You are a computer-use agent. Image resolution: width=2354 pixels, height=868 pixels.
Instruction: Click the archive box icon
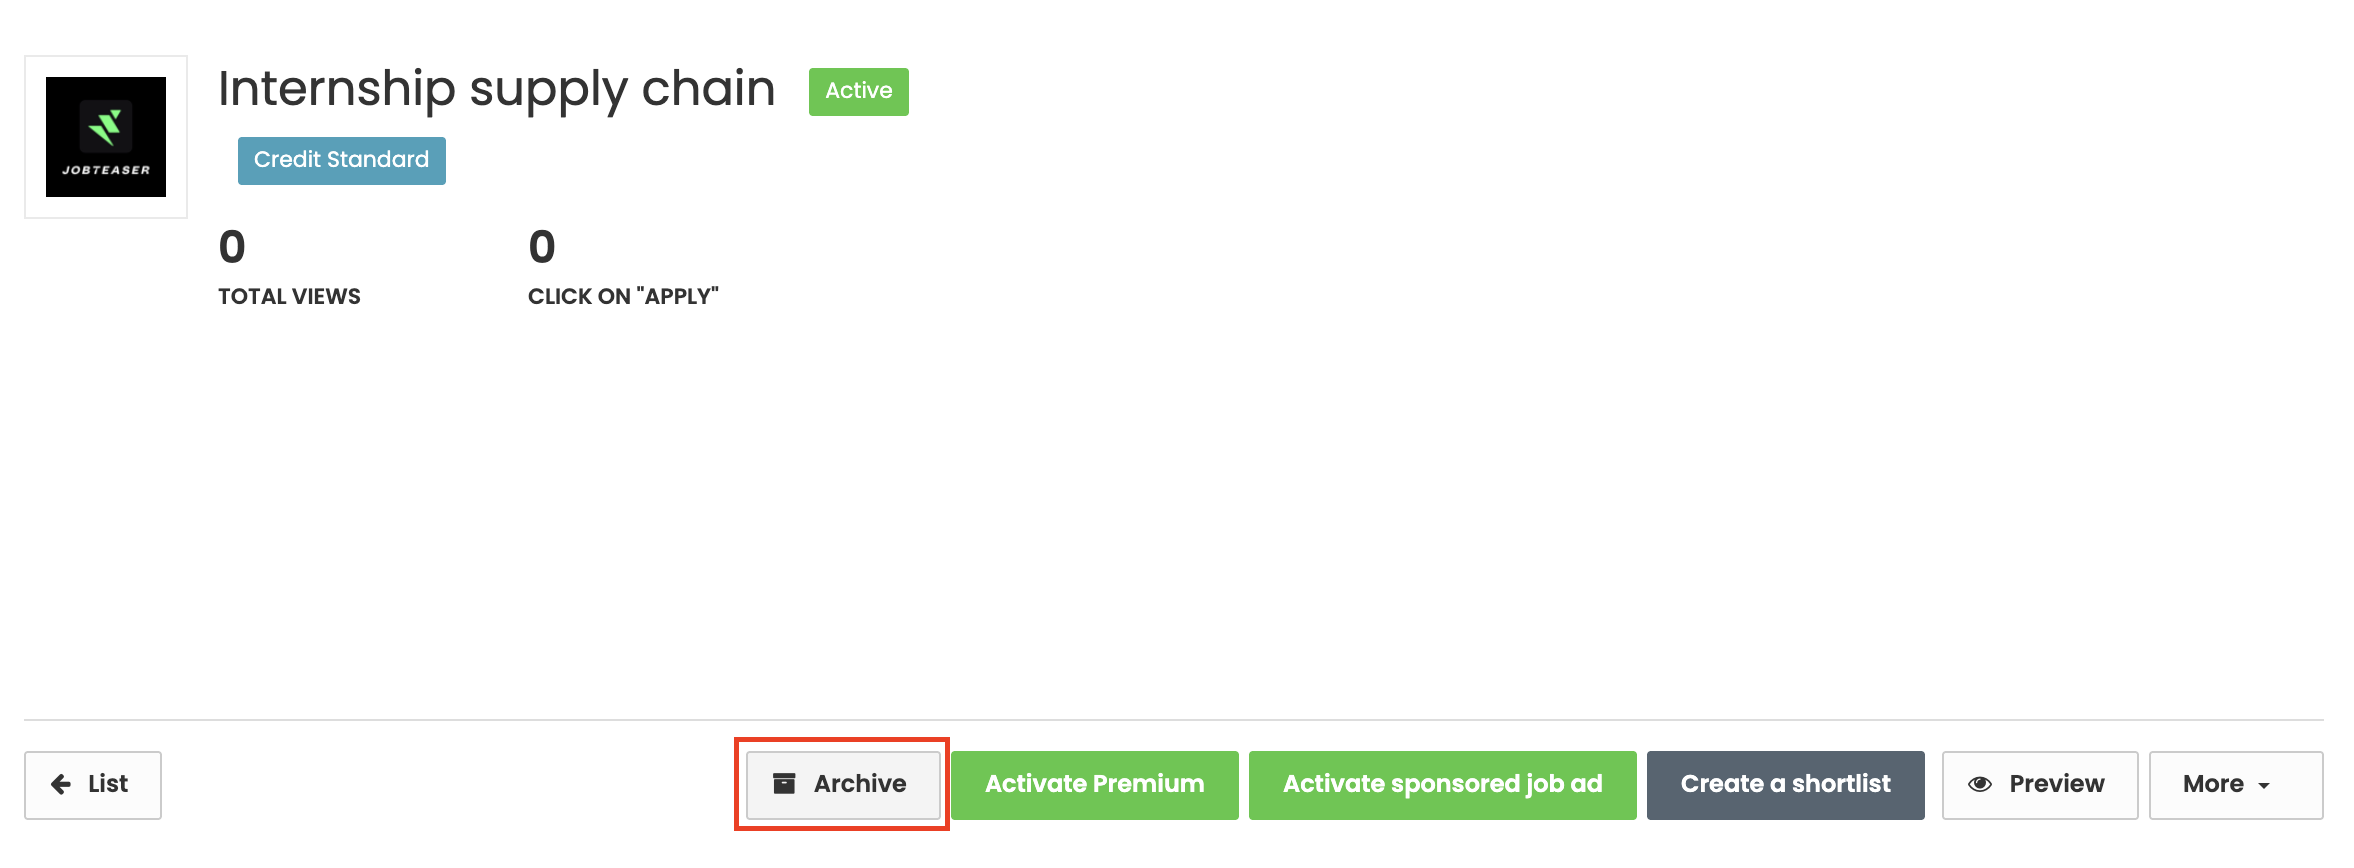[x=784, y=784]
